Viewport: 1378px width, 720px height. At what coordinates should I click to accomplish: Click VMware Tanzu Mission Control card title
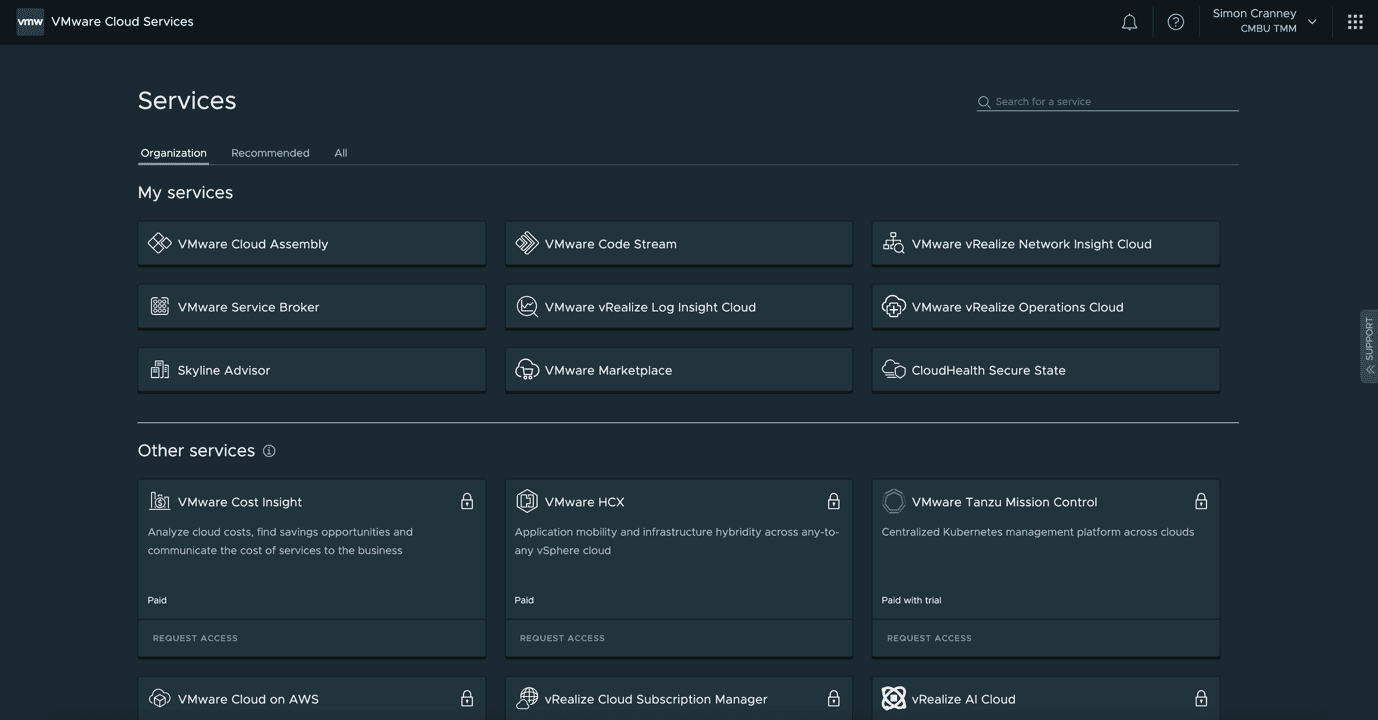[1005, 502]
